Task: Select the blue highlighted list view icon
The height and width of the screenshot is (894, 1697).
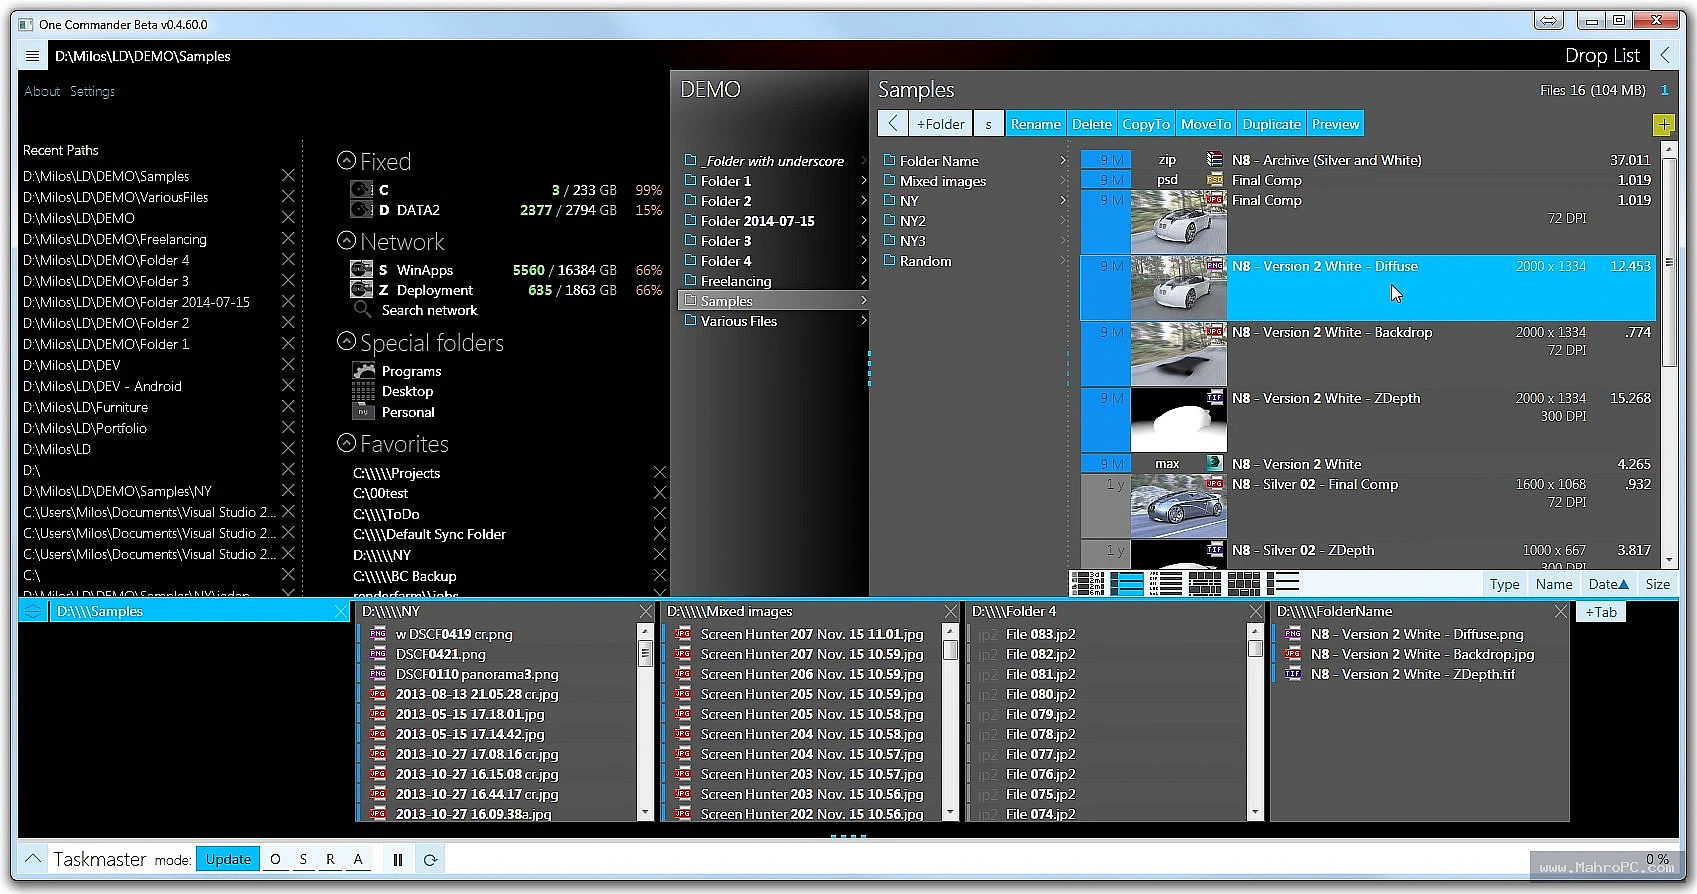Action: pos(1127,583)
